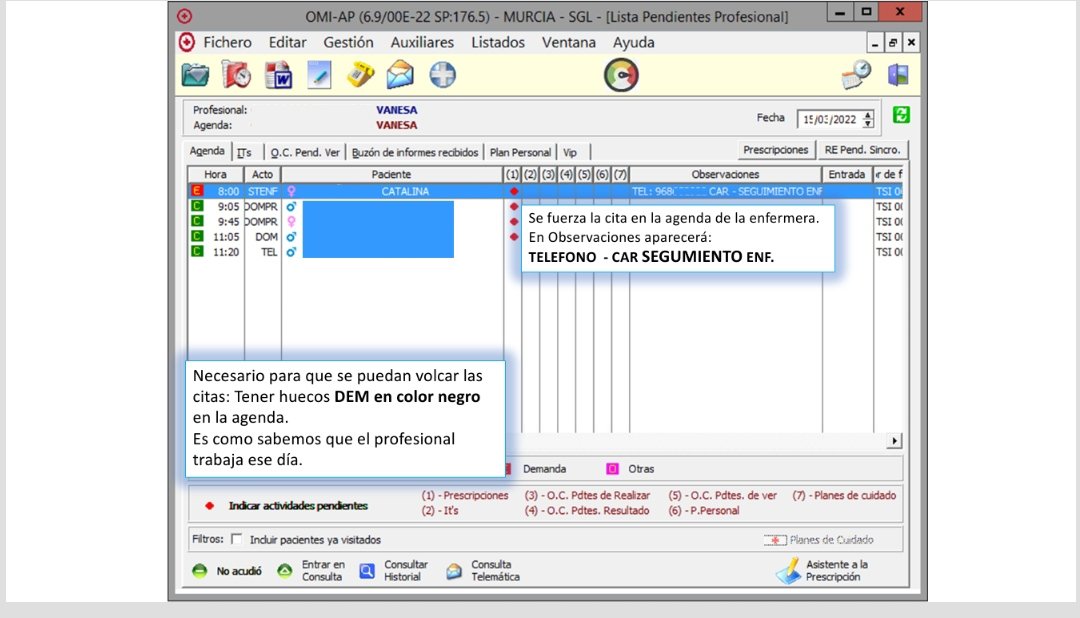Click the female symbol in the CATALINA row
This screenshot has height=618, width=1080.
pos(291,191)
